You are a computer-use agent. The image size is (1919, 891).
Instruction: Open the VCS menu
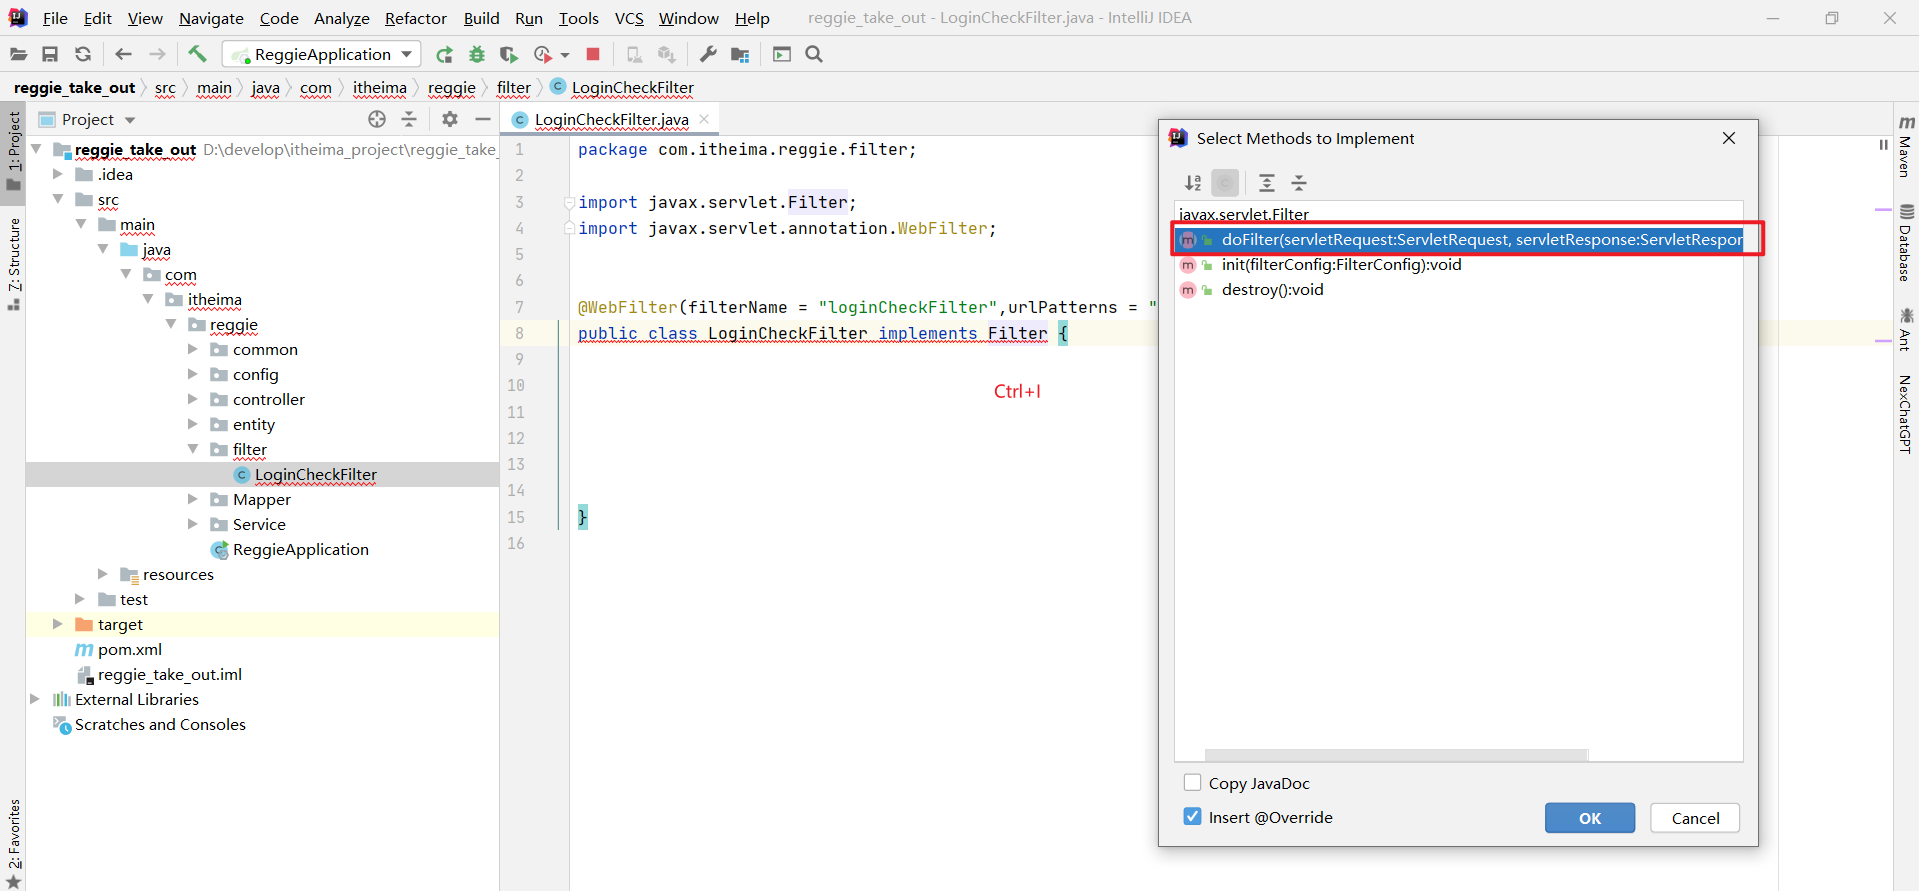(629, 18)
